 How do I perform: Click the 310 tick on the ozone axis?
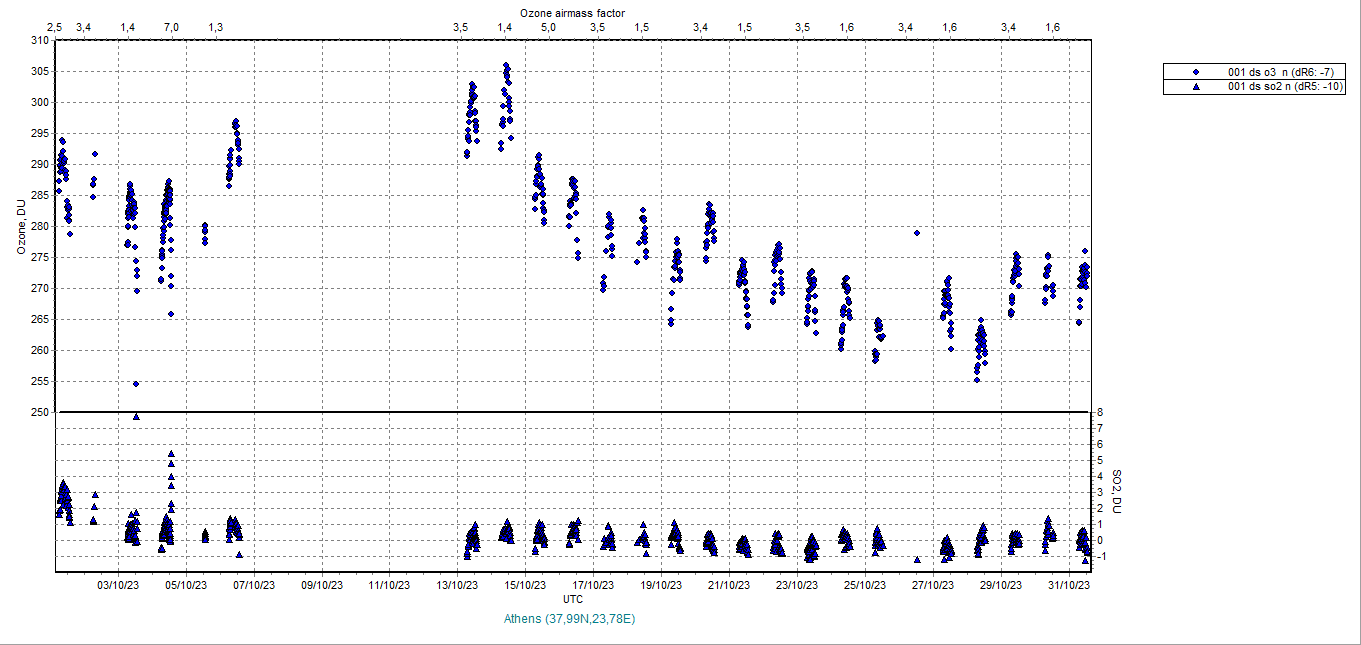pyautogui.click(x=39, y=40)
